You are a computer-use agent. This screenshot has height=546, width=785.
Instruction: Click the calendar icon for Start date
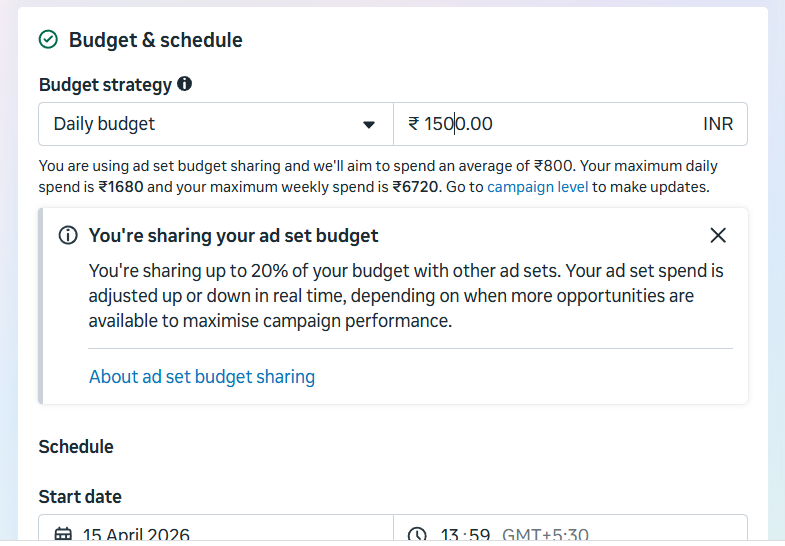[x=63, y=534]
